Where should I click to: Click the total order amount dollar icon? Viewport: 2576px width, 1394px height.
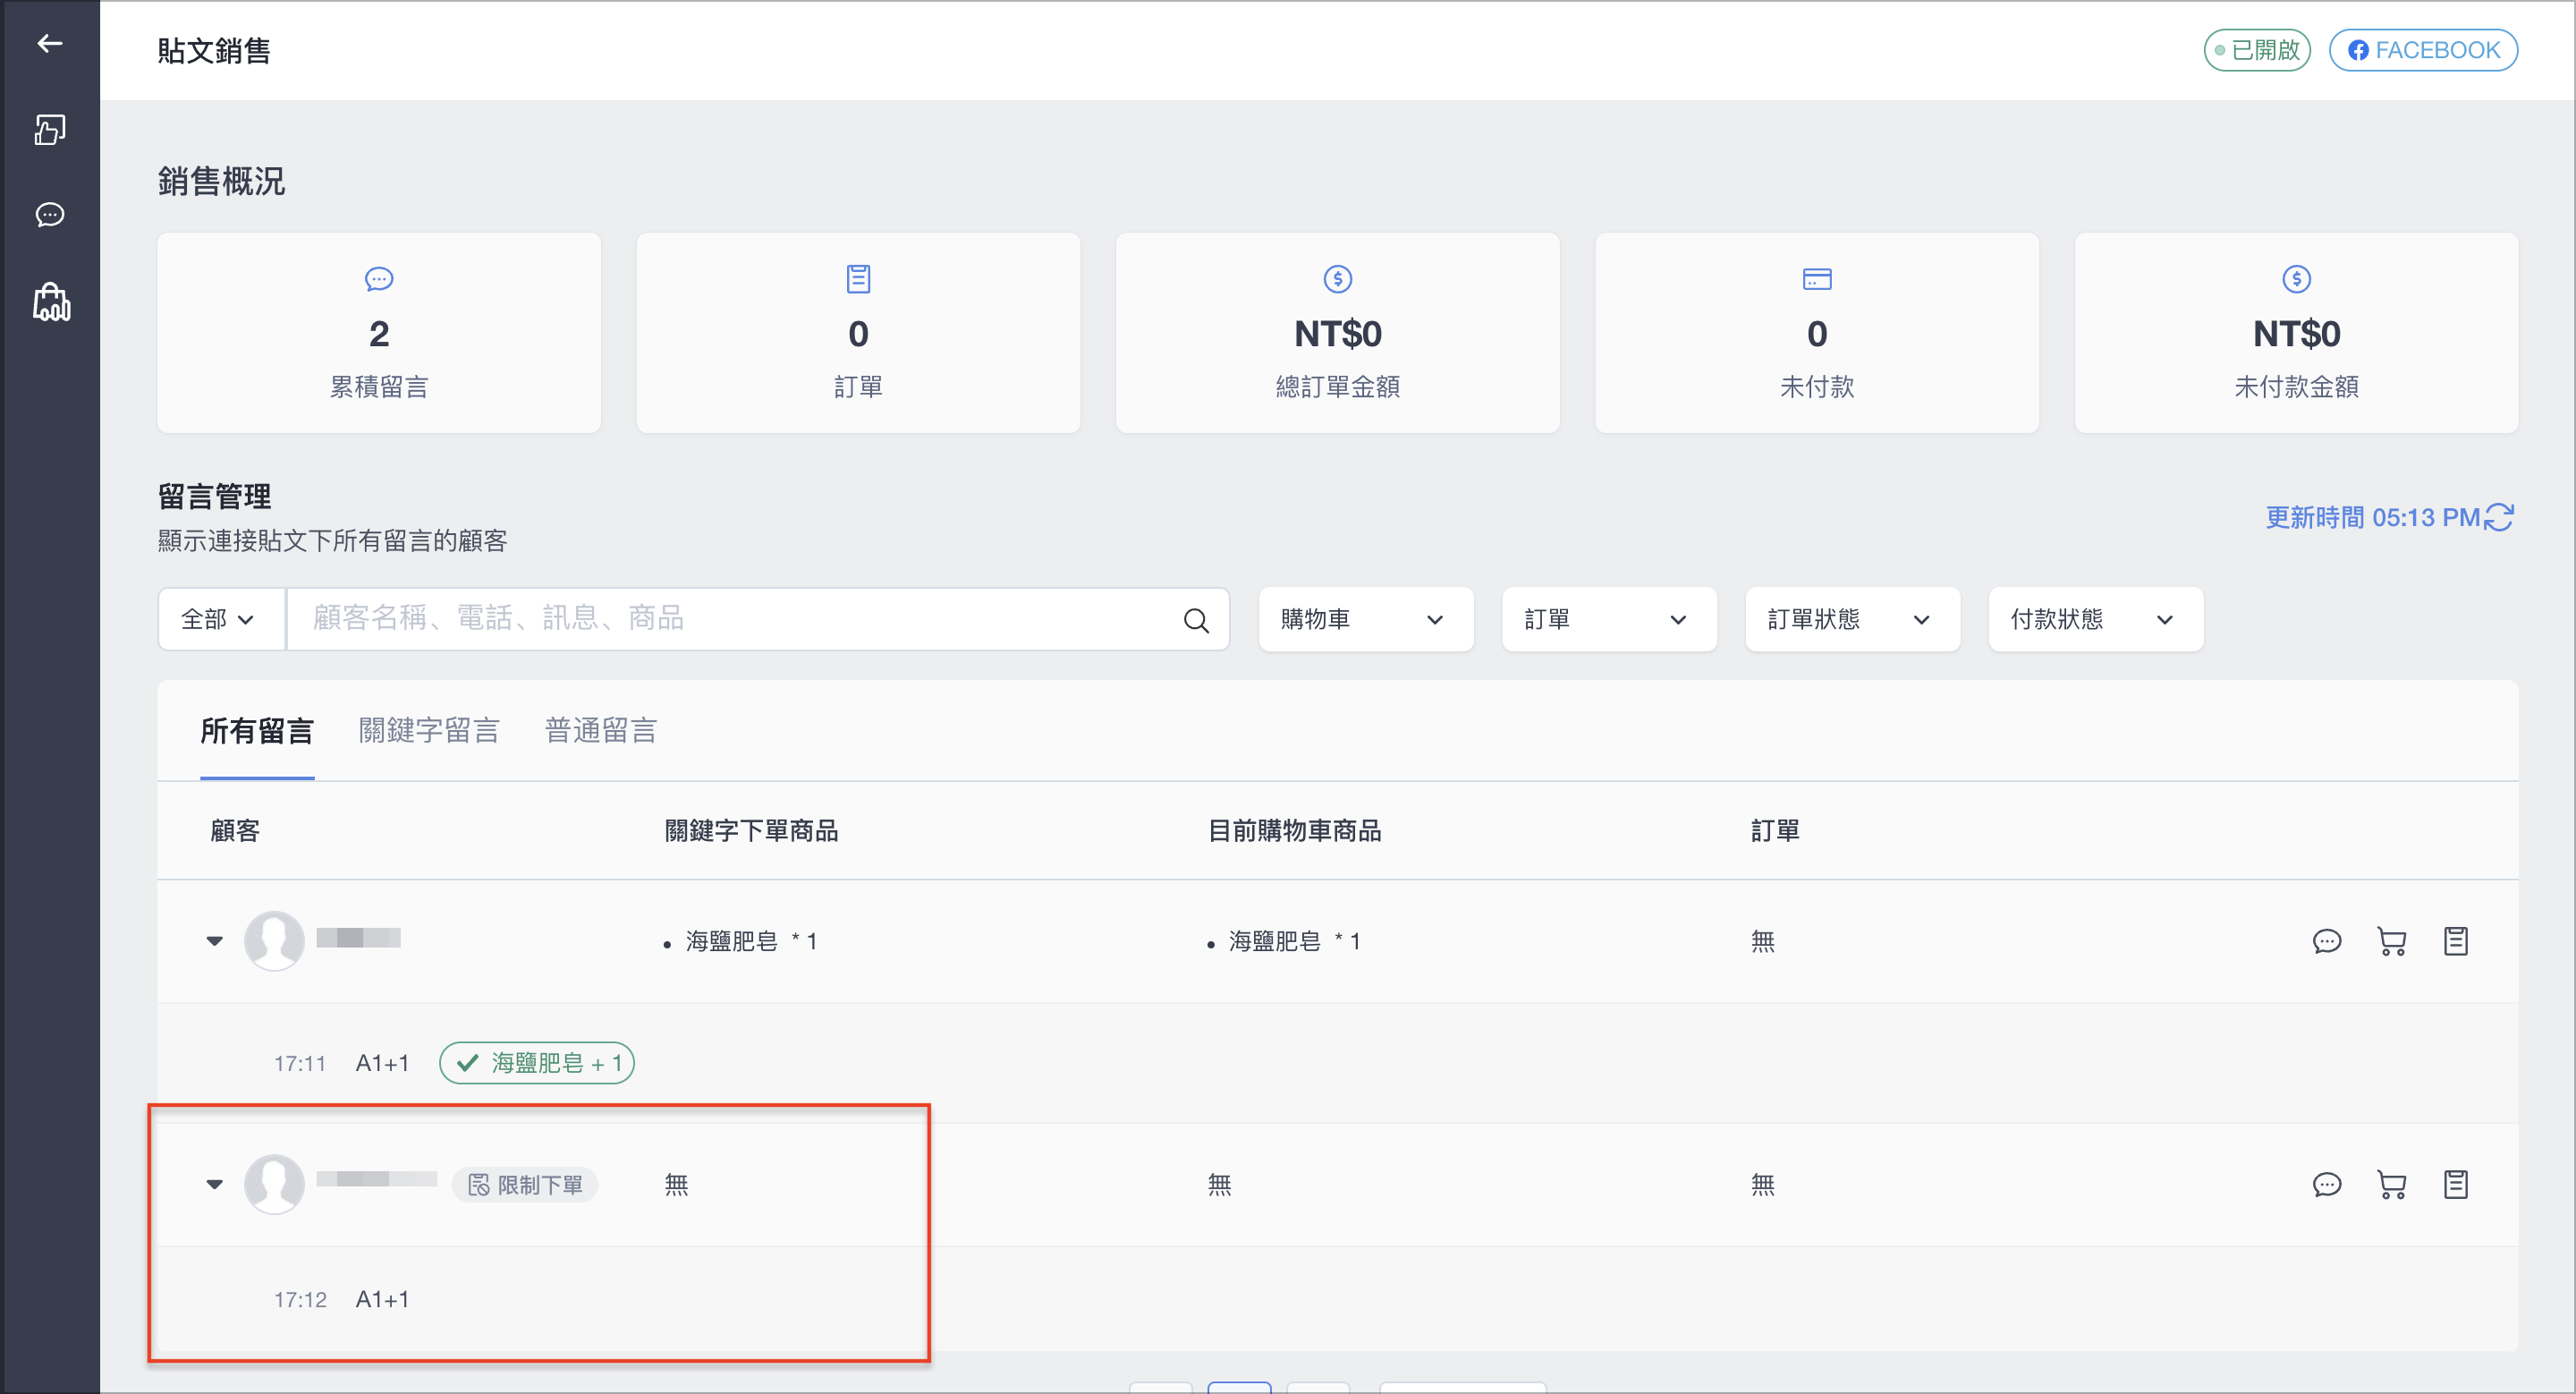click(1337, 279)
